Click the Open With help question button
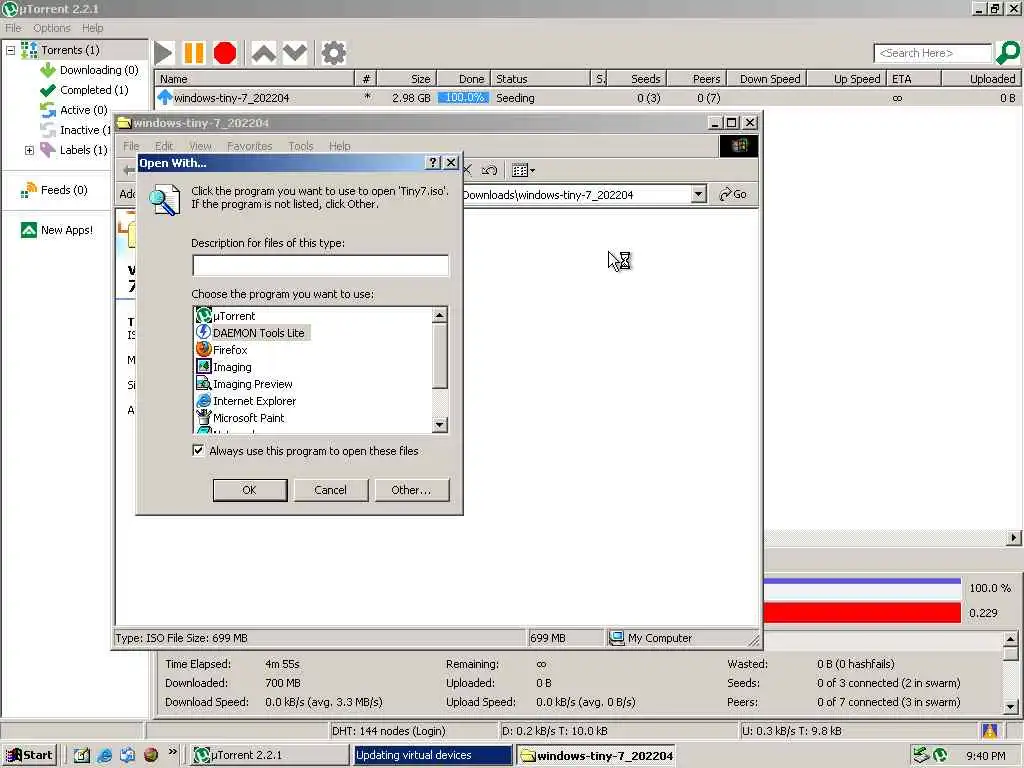1024x768 pixels. pyautogui.click(x=432, y=163)
